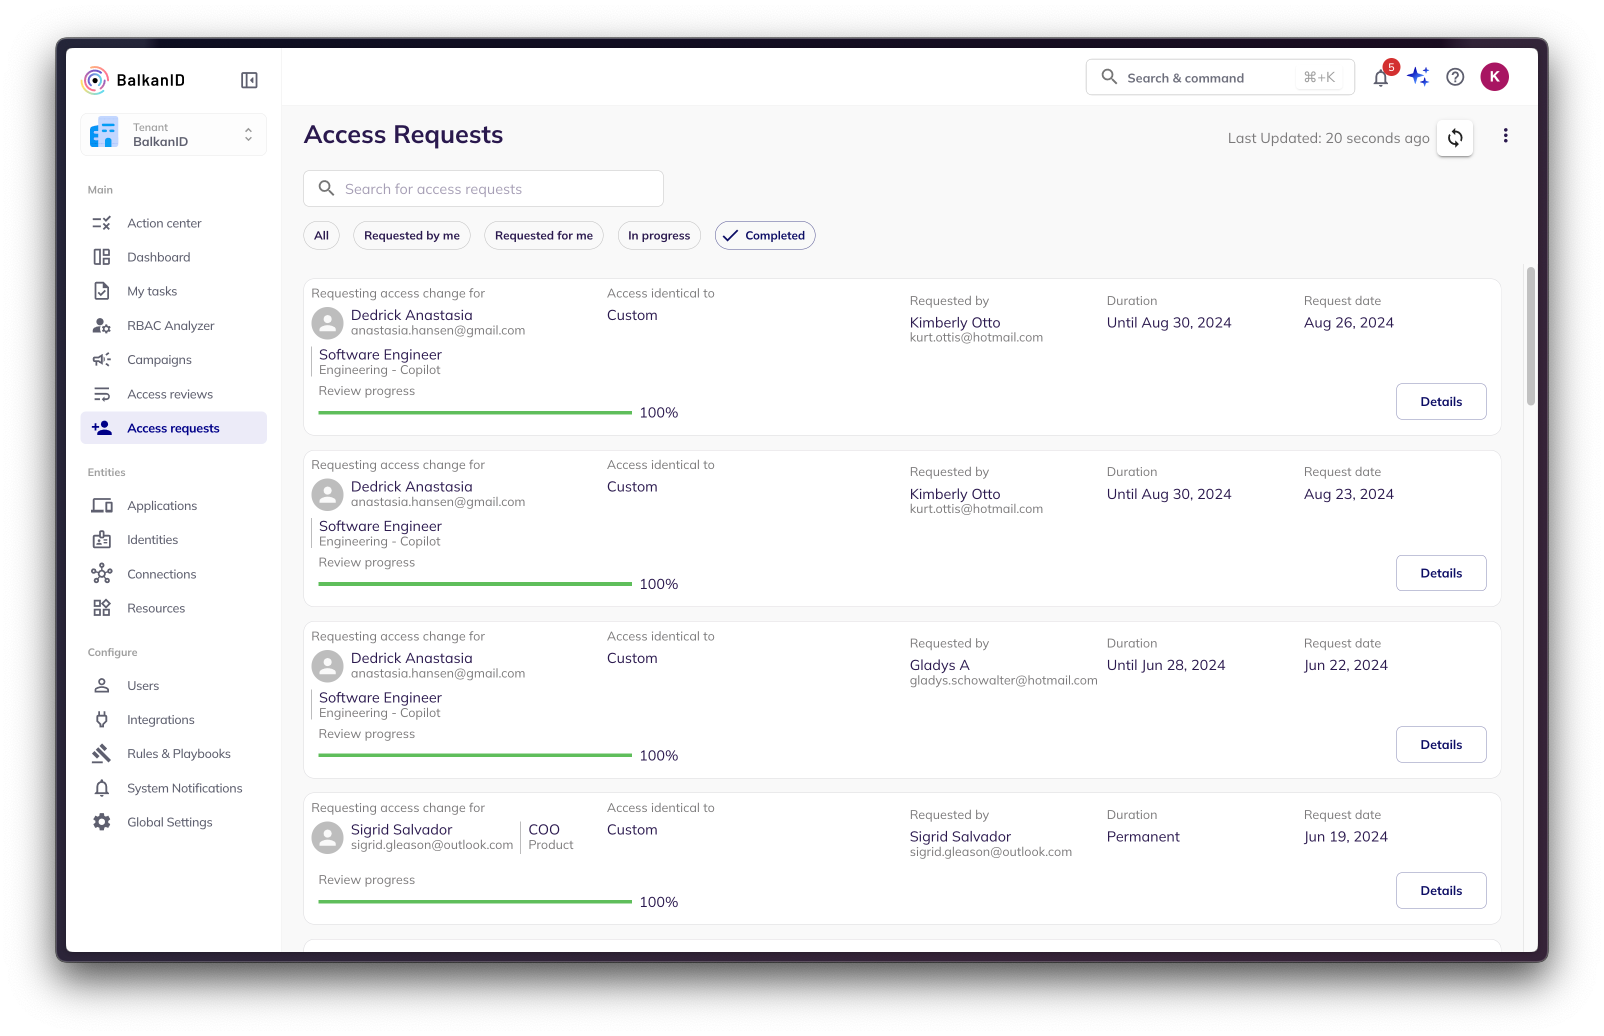
Task: Enable the In progress filter
Action: (659, 236)
